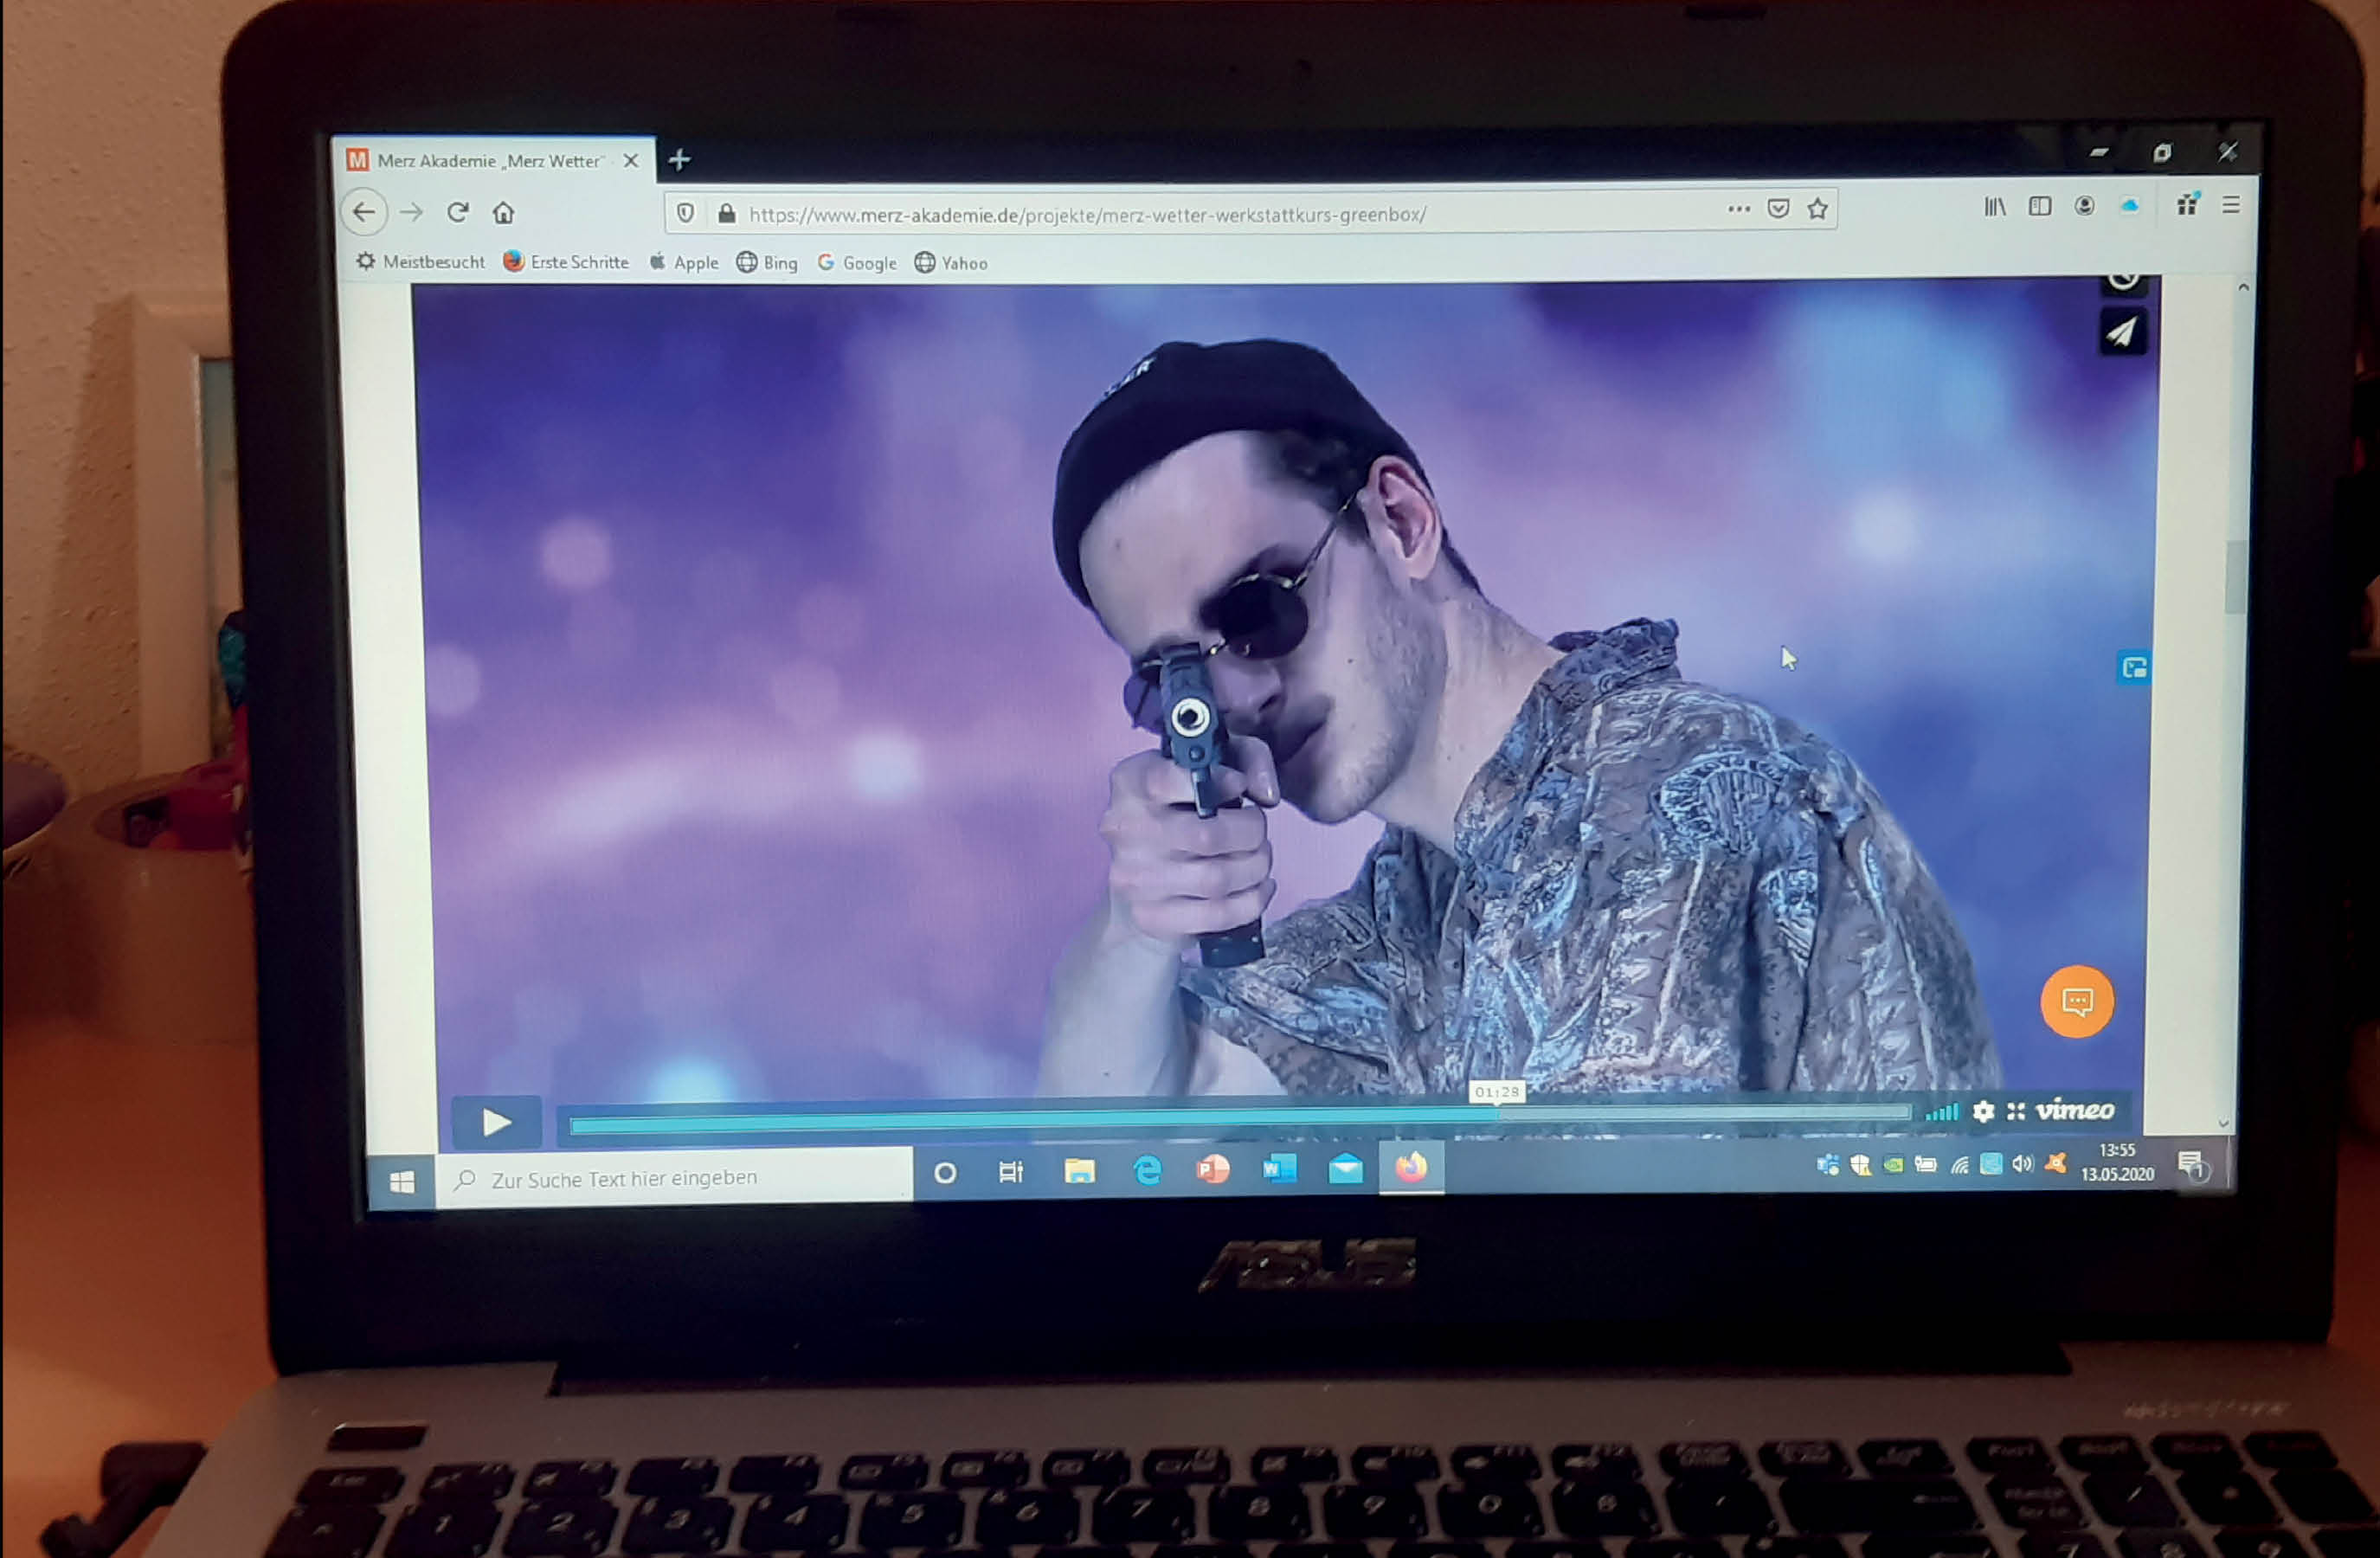The height and width of the screenshot is (1558, 2380).
Task: Click the page scrollbar down arrow
Action: (x=2224, y=1124)
